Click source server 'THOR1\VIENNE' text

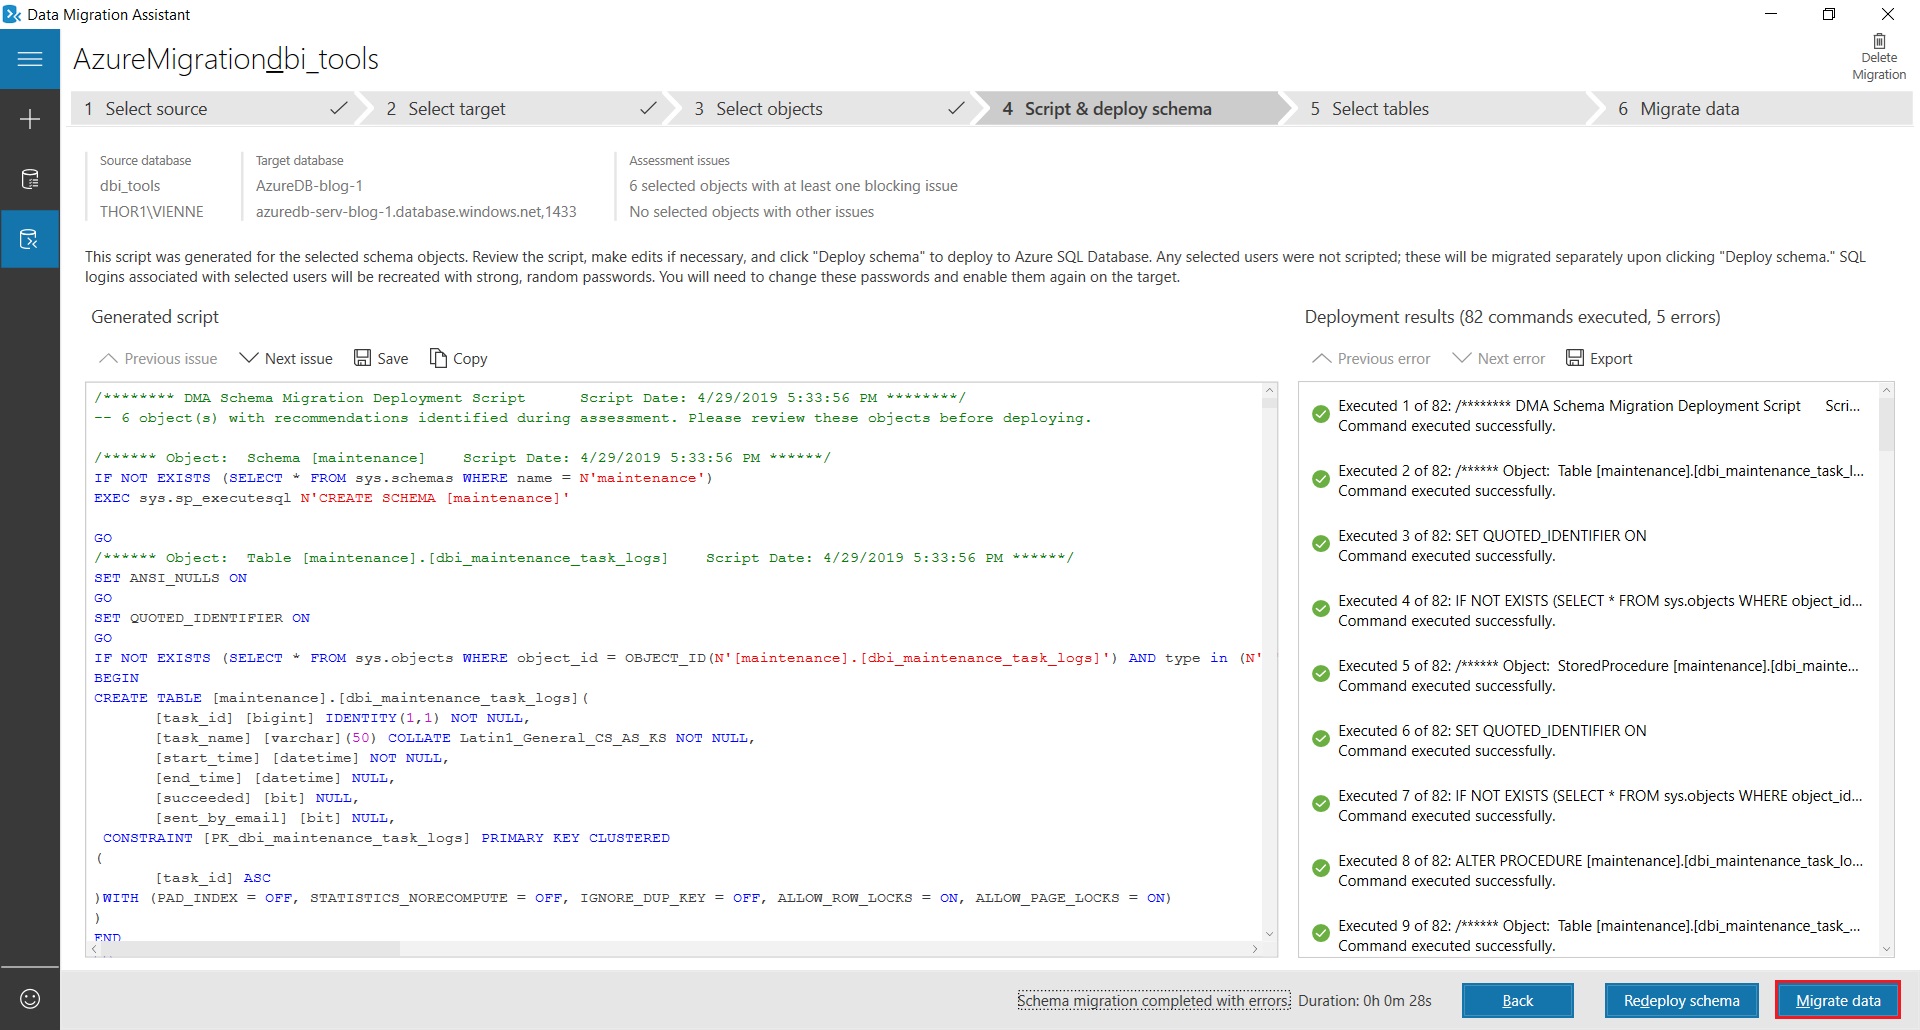(152, 212)
